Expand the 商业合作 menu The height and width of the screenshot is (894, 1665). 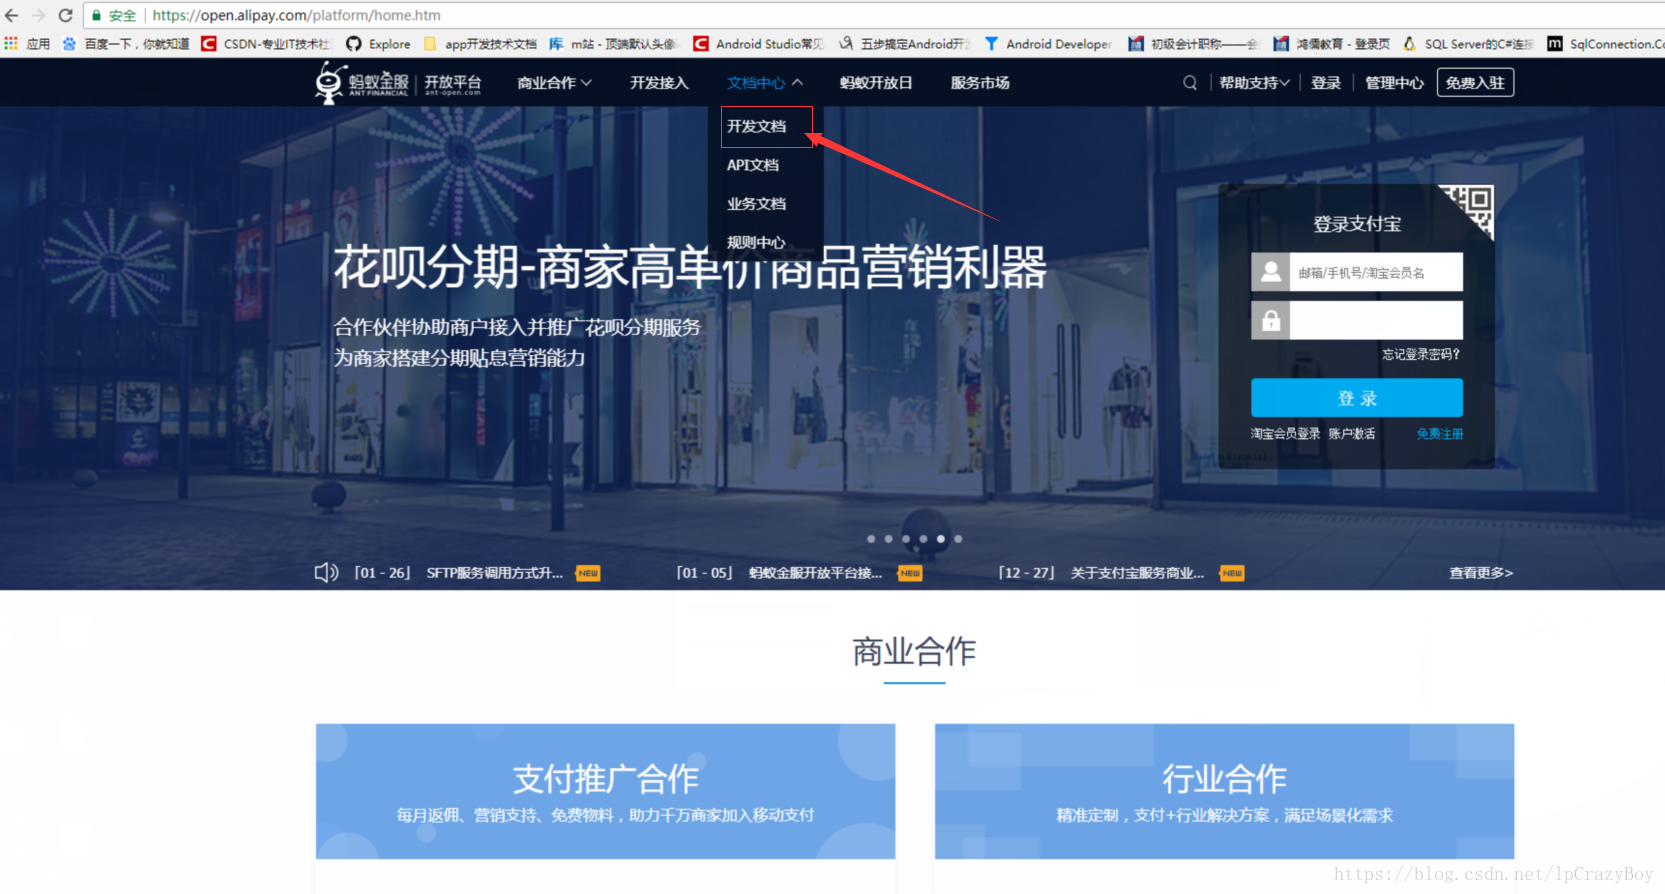pos(554,83)
